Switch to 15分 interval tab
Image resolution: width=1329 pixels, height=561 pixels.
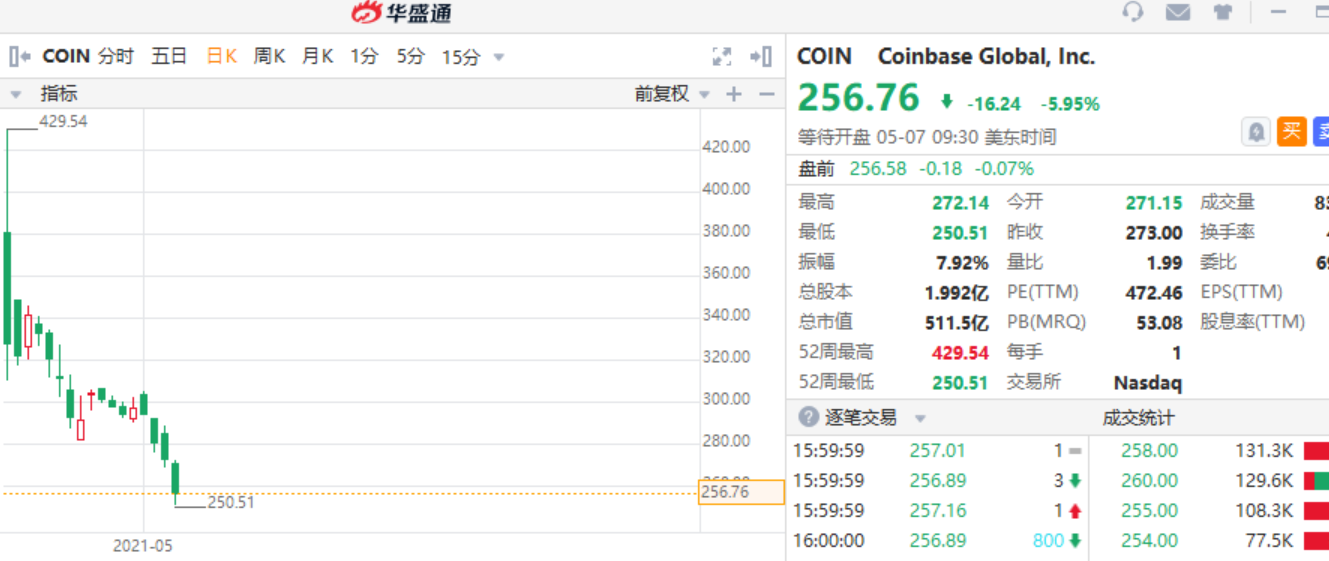click(460, 57)
